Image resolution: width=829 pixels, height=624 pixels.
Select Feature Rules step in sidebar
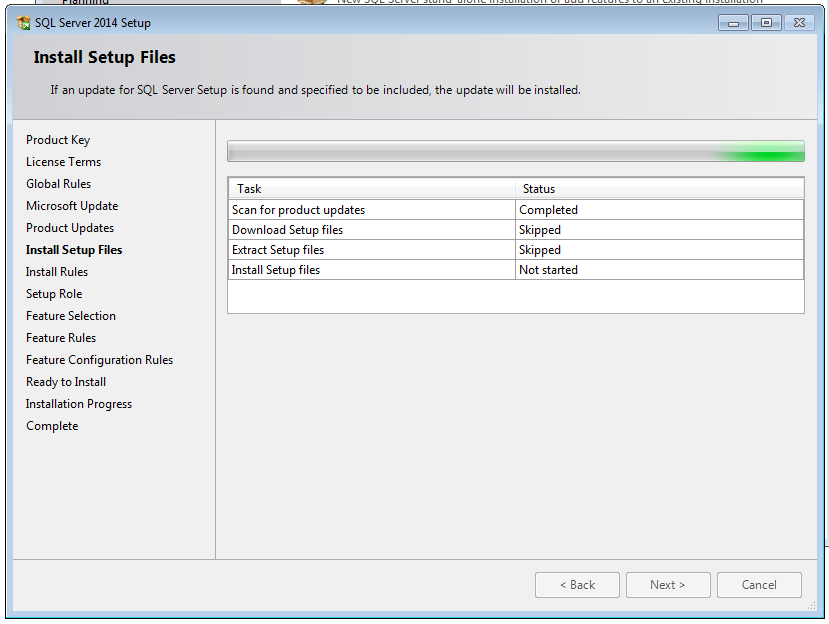point(61,338)
